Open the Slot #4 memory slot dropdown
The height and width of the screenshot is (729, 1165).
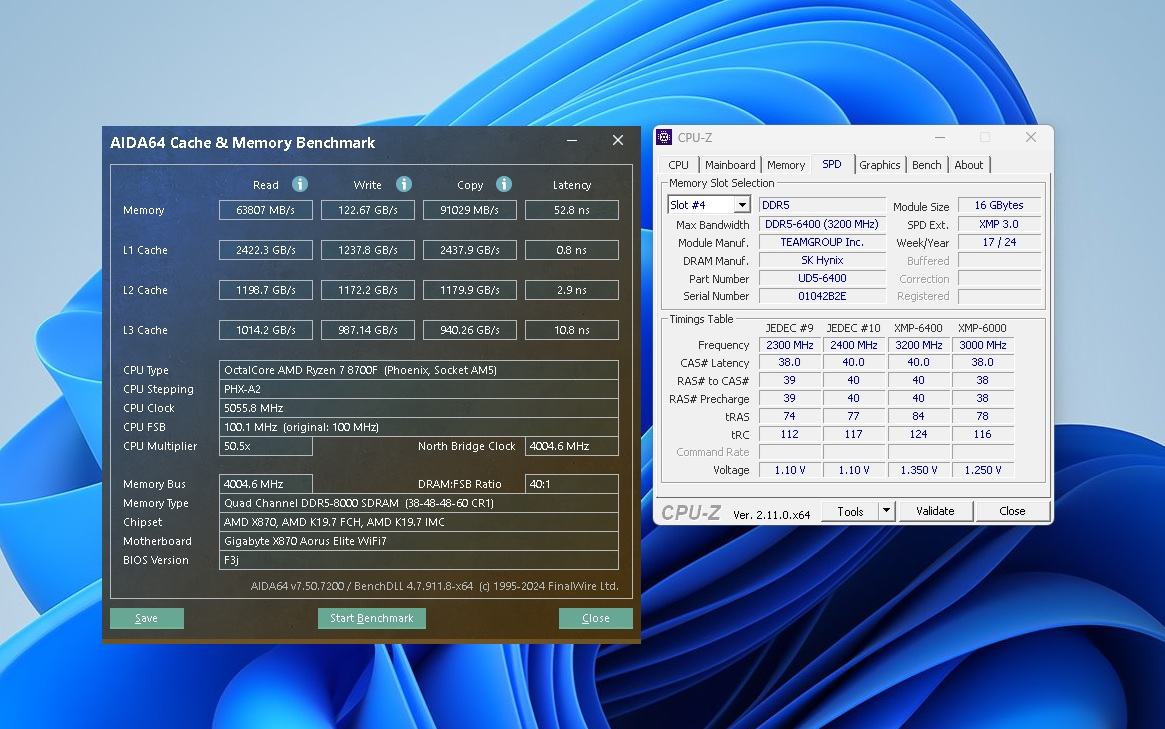click(x=741, y=205)
